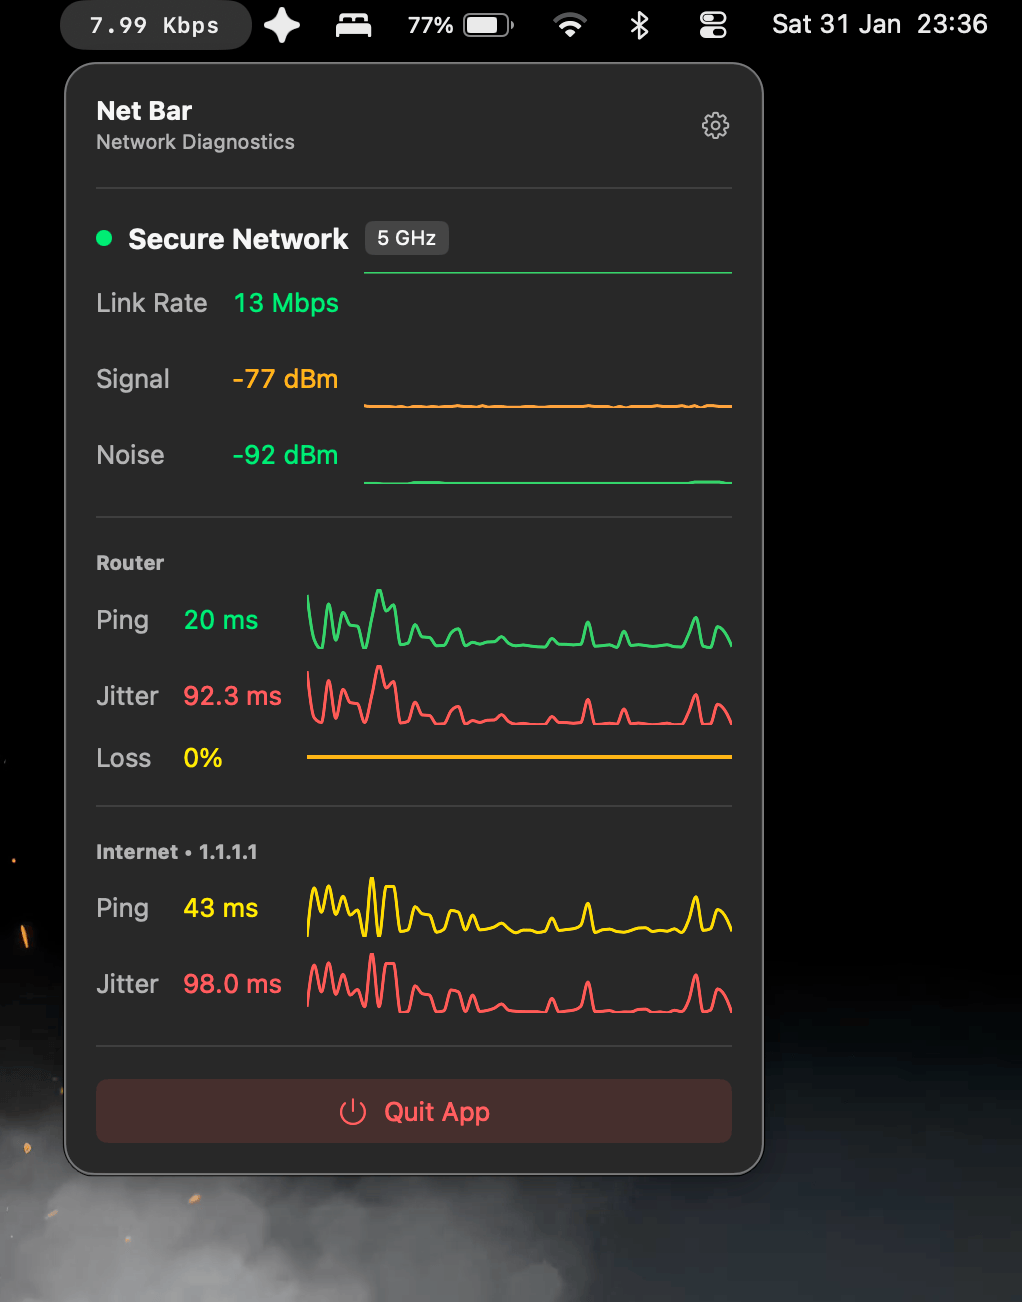Click the Router ping green graph
Viewport: 1022px width, 1302px height.
click(x=519, y=622)
